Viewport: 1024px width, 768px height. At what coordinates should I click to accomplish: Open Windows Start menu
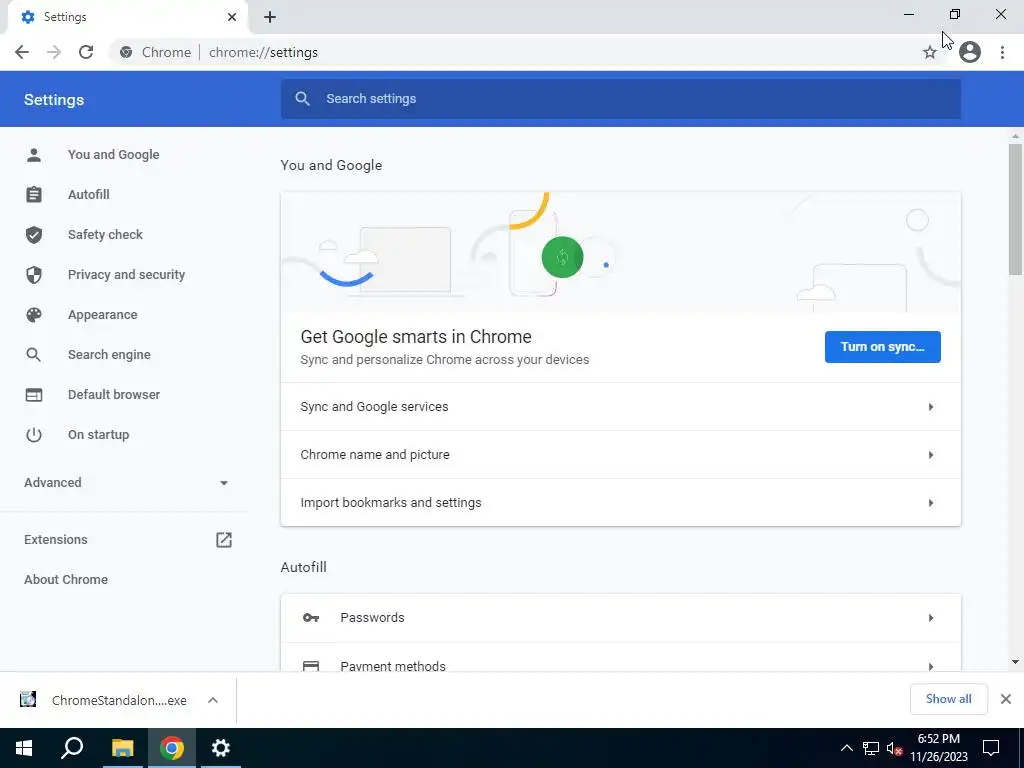pyautogui.click(x=24, y=748)
